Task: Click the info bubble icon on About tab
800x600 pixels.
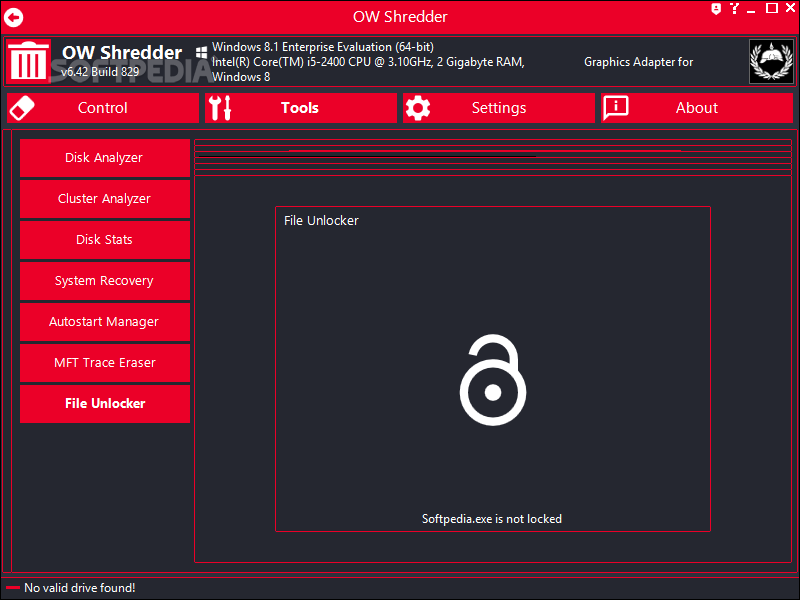Action: point(616,108)
